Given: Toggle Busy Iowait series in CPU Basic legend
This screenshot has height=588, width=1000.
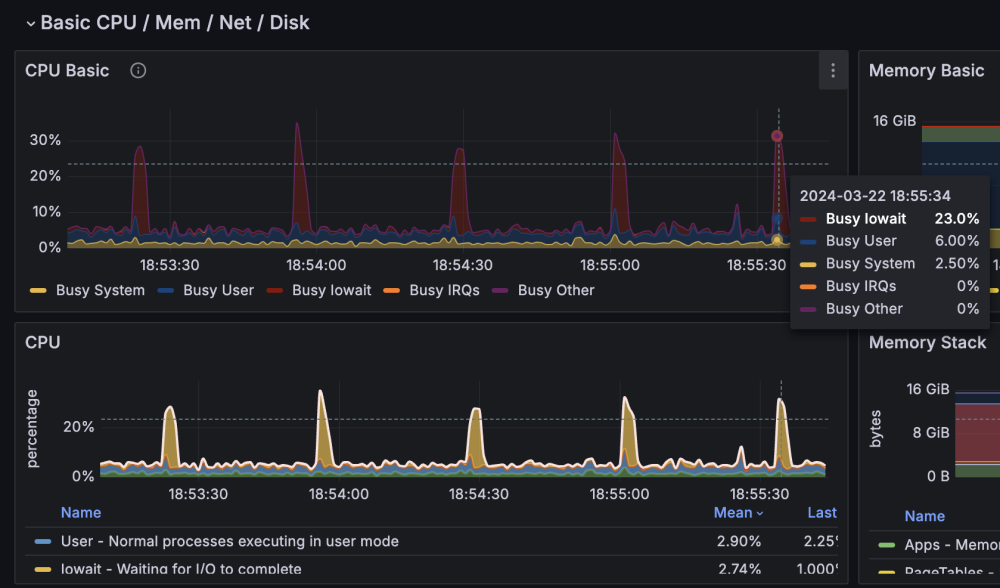Looking at the screenshot, I should pos(331,290).
